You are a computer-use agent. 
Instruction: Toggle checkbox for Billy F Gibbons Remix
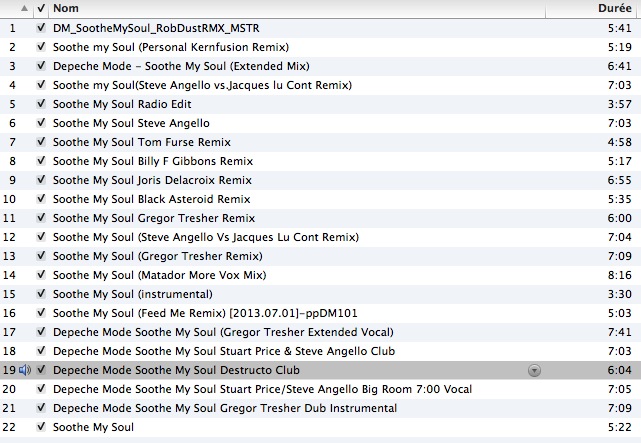coord(41,161)
